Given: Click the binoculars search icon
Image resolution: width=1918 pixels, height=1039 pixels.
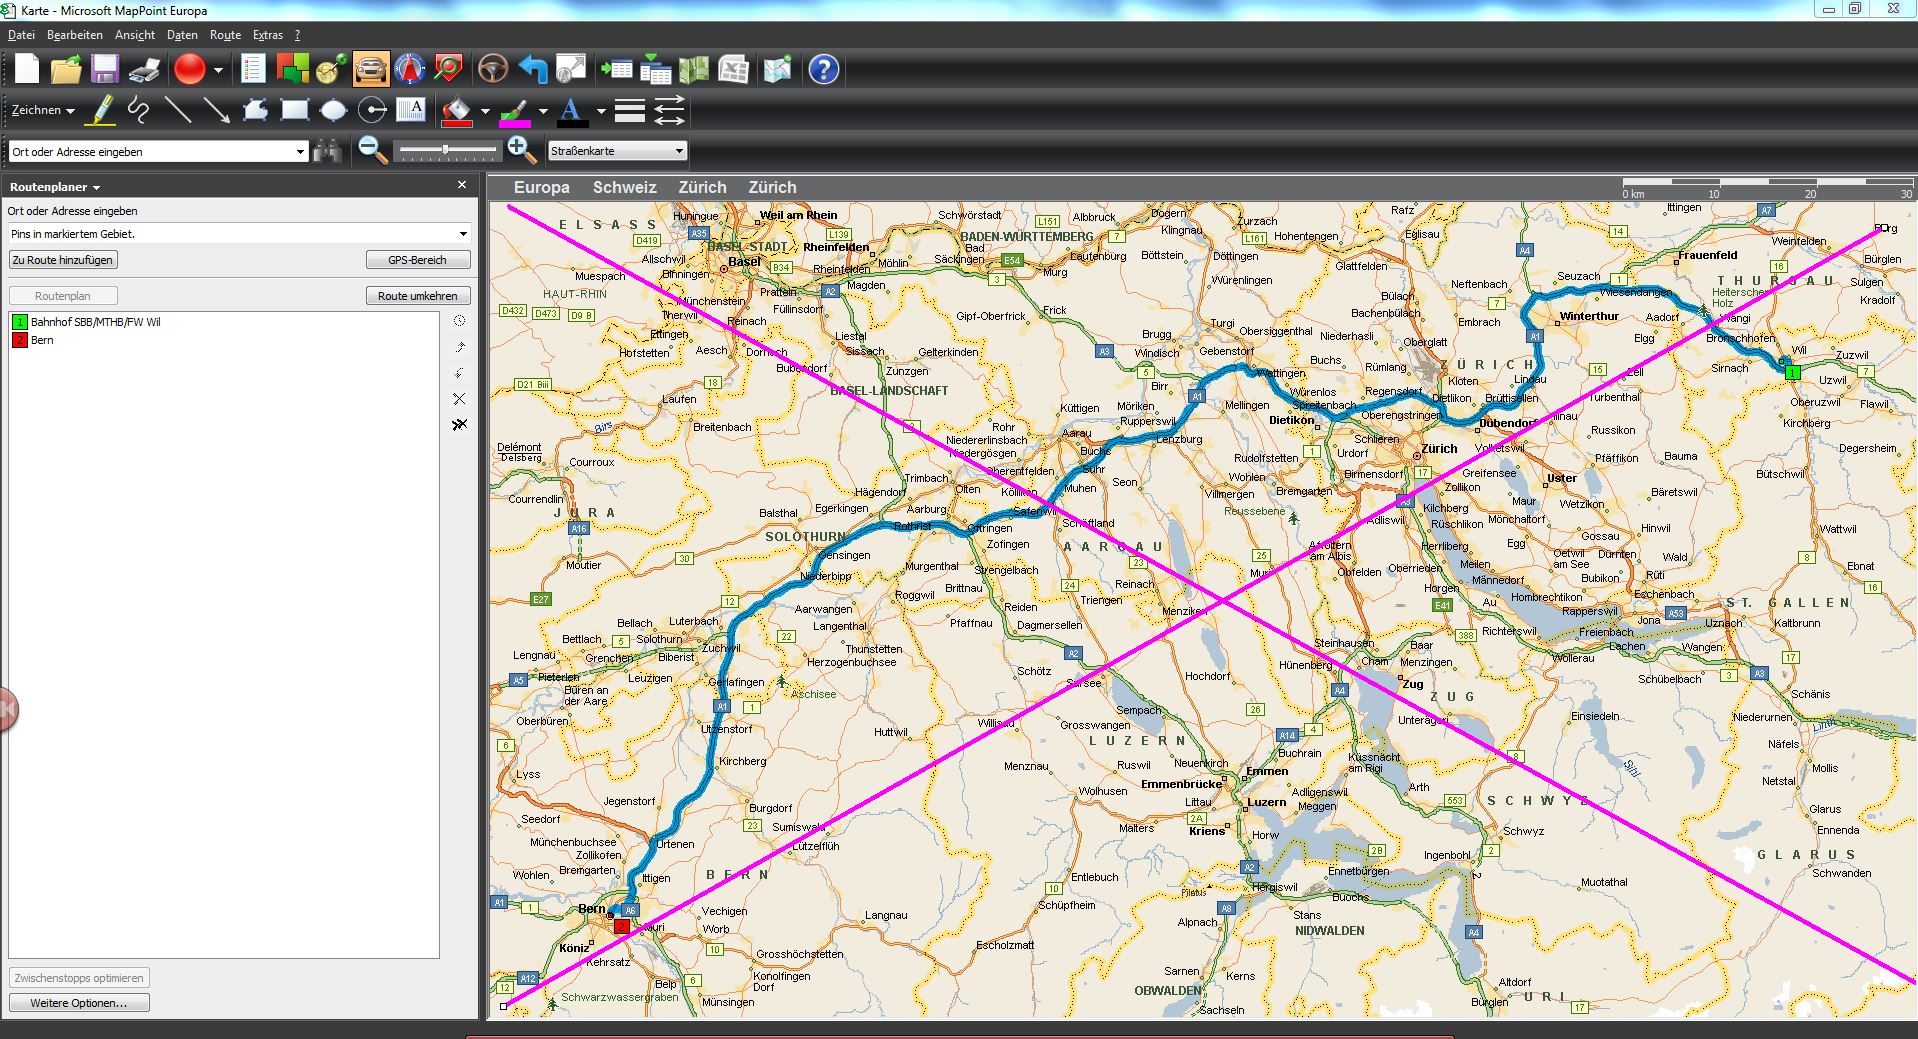Looking at the screenshot, I should pyautogui.click(x=327, y=151).
